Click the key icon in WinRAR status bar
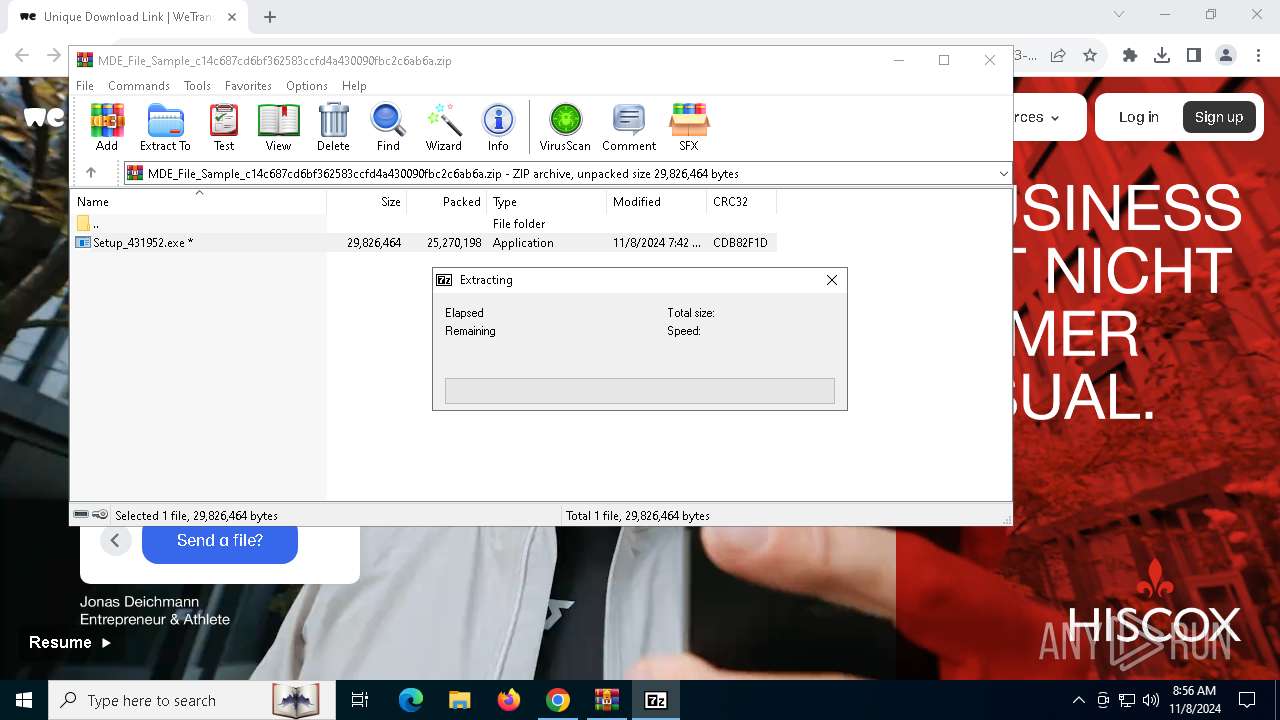Screen dimensions: 1280x720 point(100,515)
